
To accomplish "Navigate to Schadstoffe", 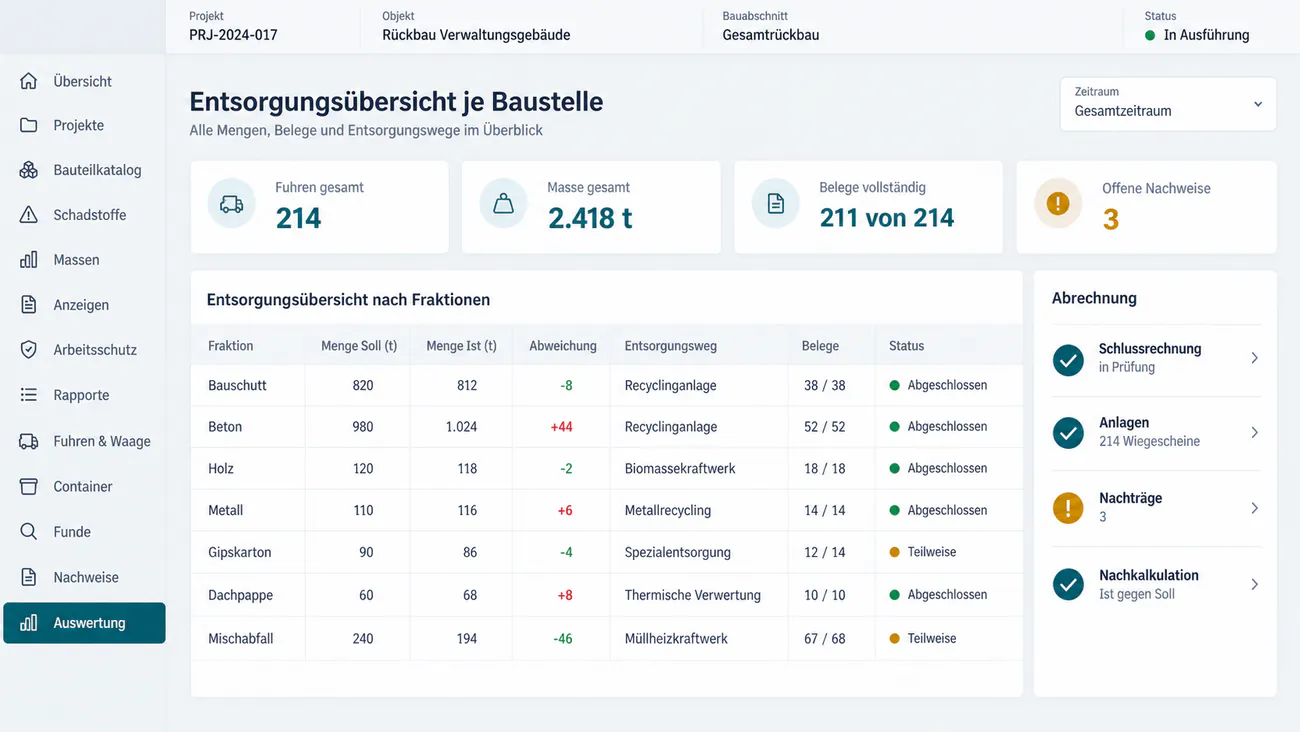I will [x=84, y=215].
